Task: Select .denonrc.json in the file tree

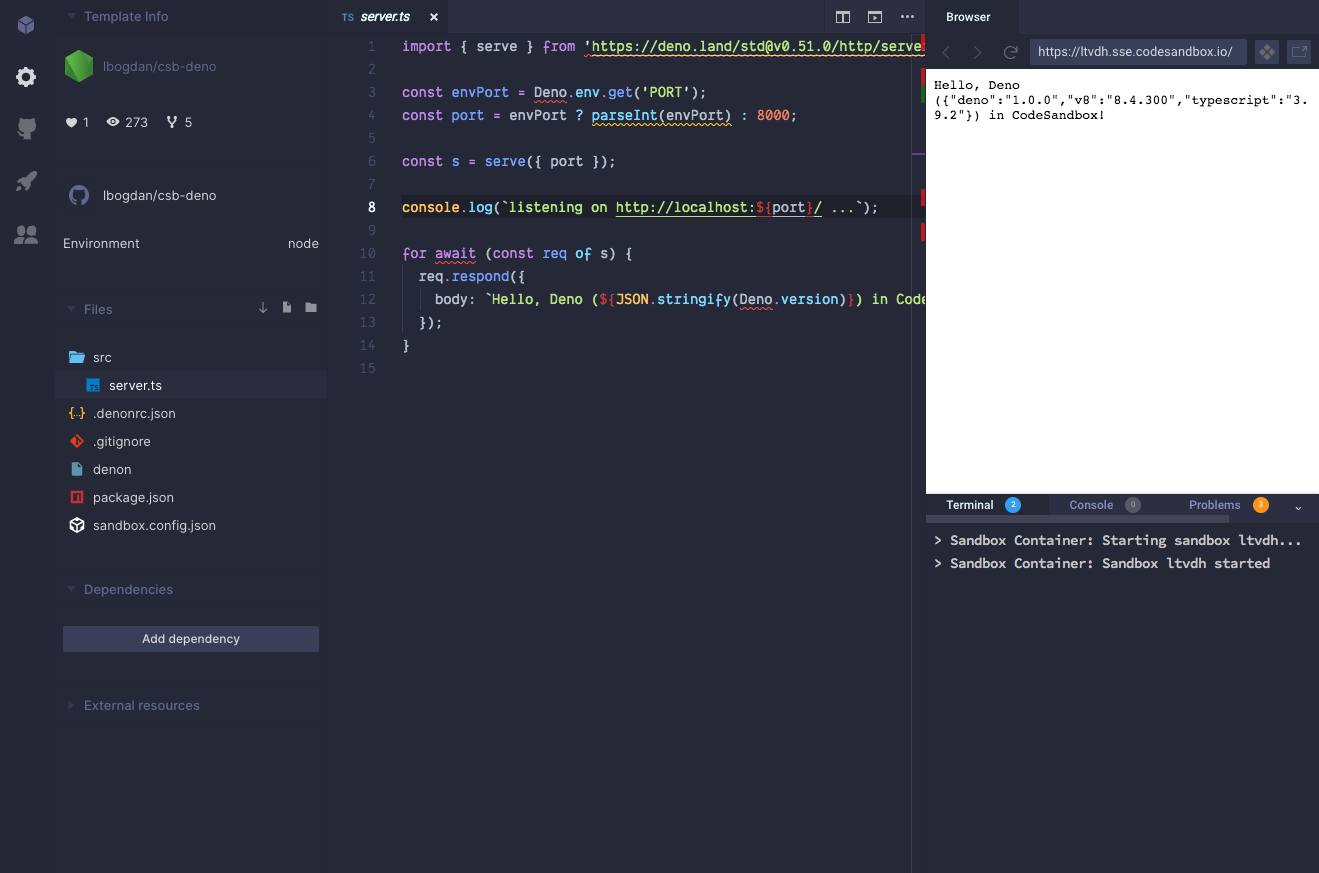Action: [x=132, y=413]
